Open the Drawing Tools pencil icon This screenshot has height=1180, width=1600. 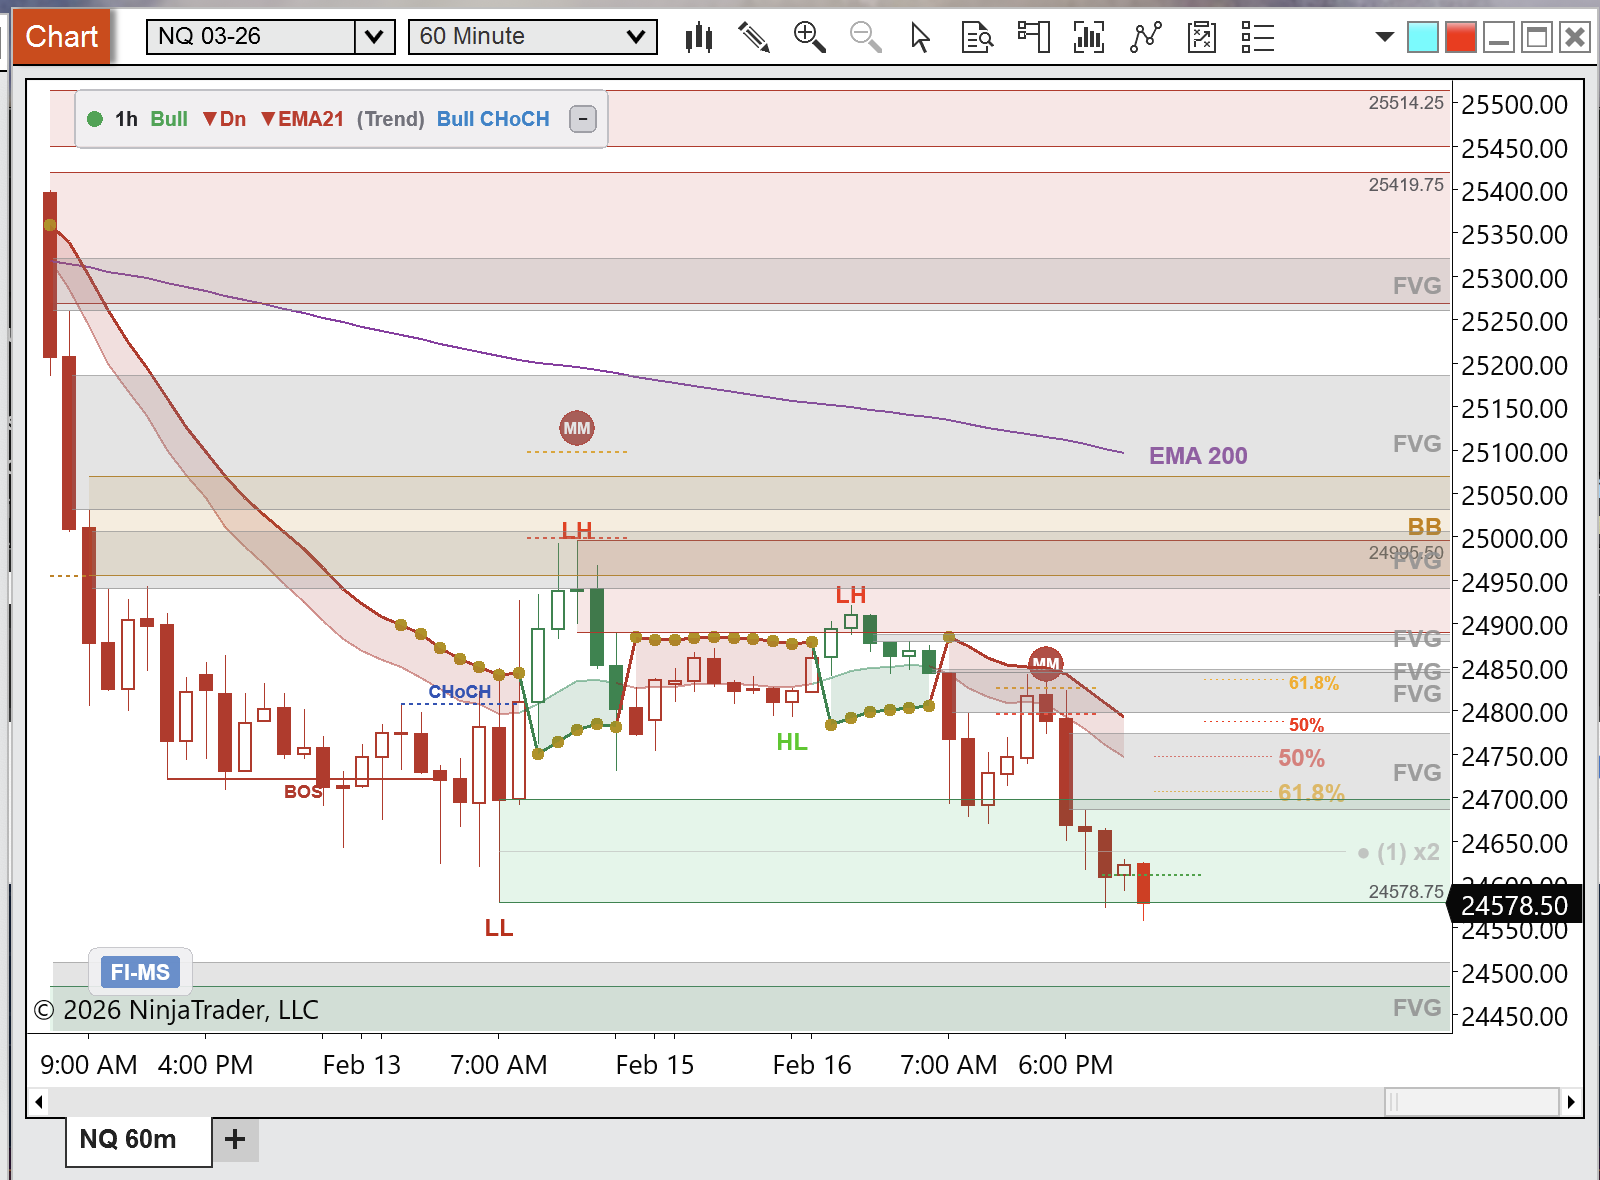tap(754, 37)
